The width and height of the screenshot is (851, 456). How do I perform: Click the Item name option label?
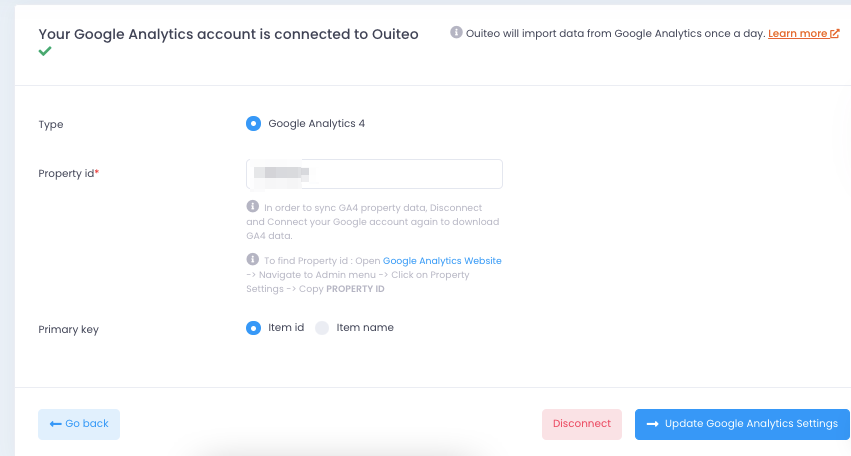pyautogui.click(x=365, y=327)
